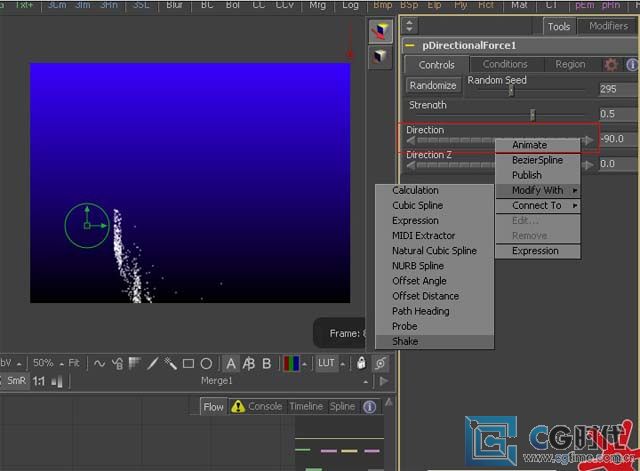The image size is (640, 471).
Task: Switch to the Modifiers tab
Action: tap(608, 26)
